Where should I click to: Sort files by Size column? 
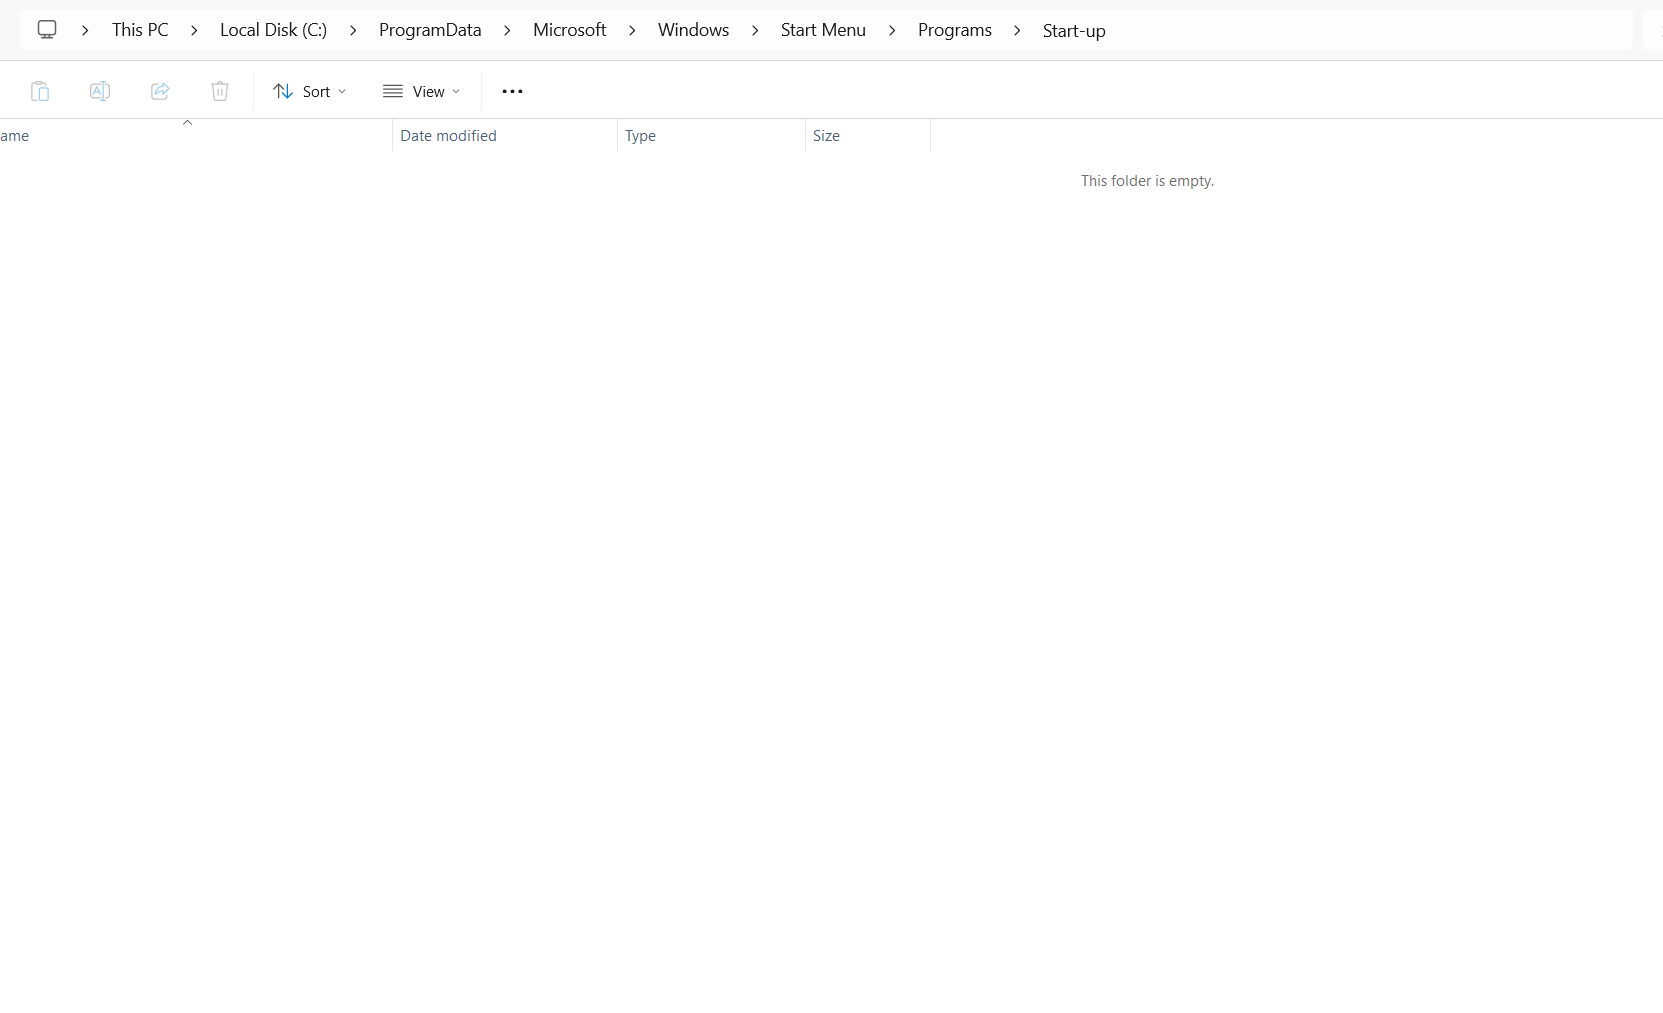[x=827, y=136]
